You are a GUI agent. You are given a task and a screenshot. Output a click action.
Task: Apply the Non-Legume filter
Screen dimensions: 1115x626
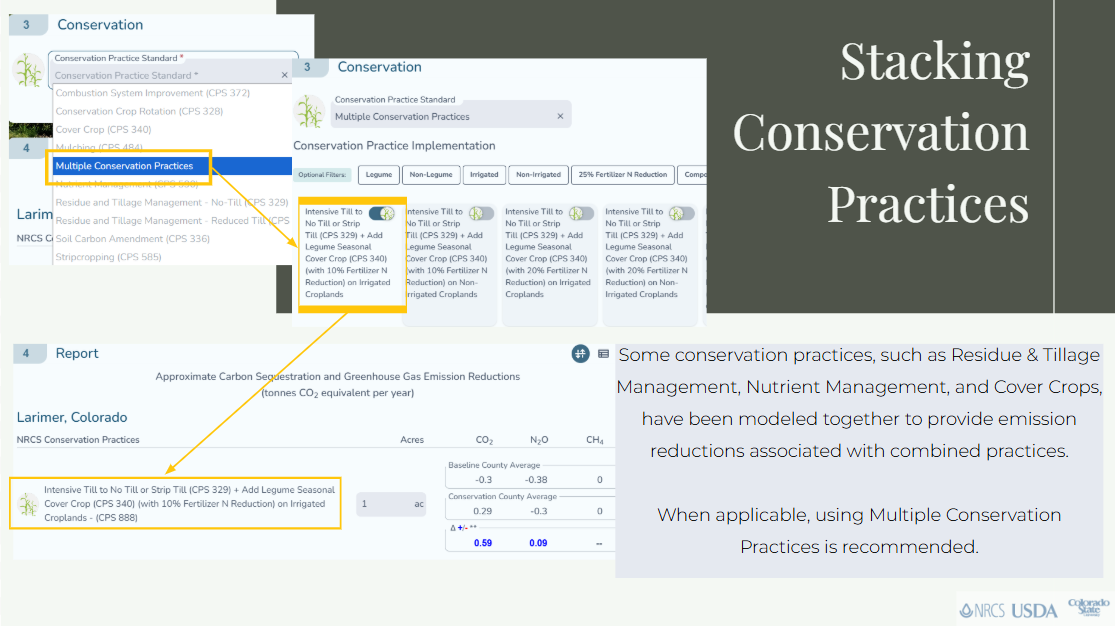pyautogui.click(x=431, y=174)
